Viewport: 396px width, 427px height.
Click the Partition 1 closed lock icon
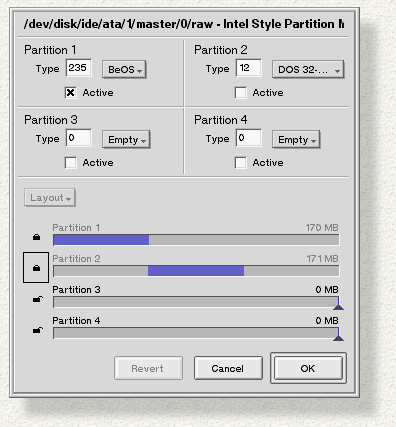tap(36, 237)
